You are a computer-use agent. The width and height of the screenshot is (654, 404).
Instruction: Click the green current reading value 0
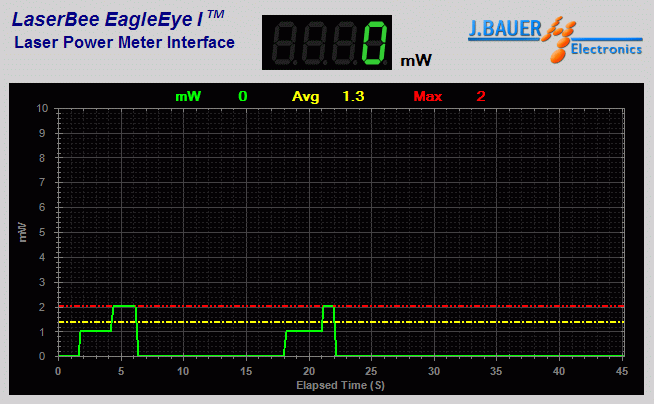tap(243, 96)
